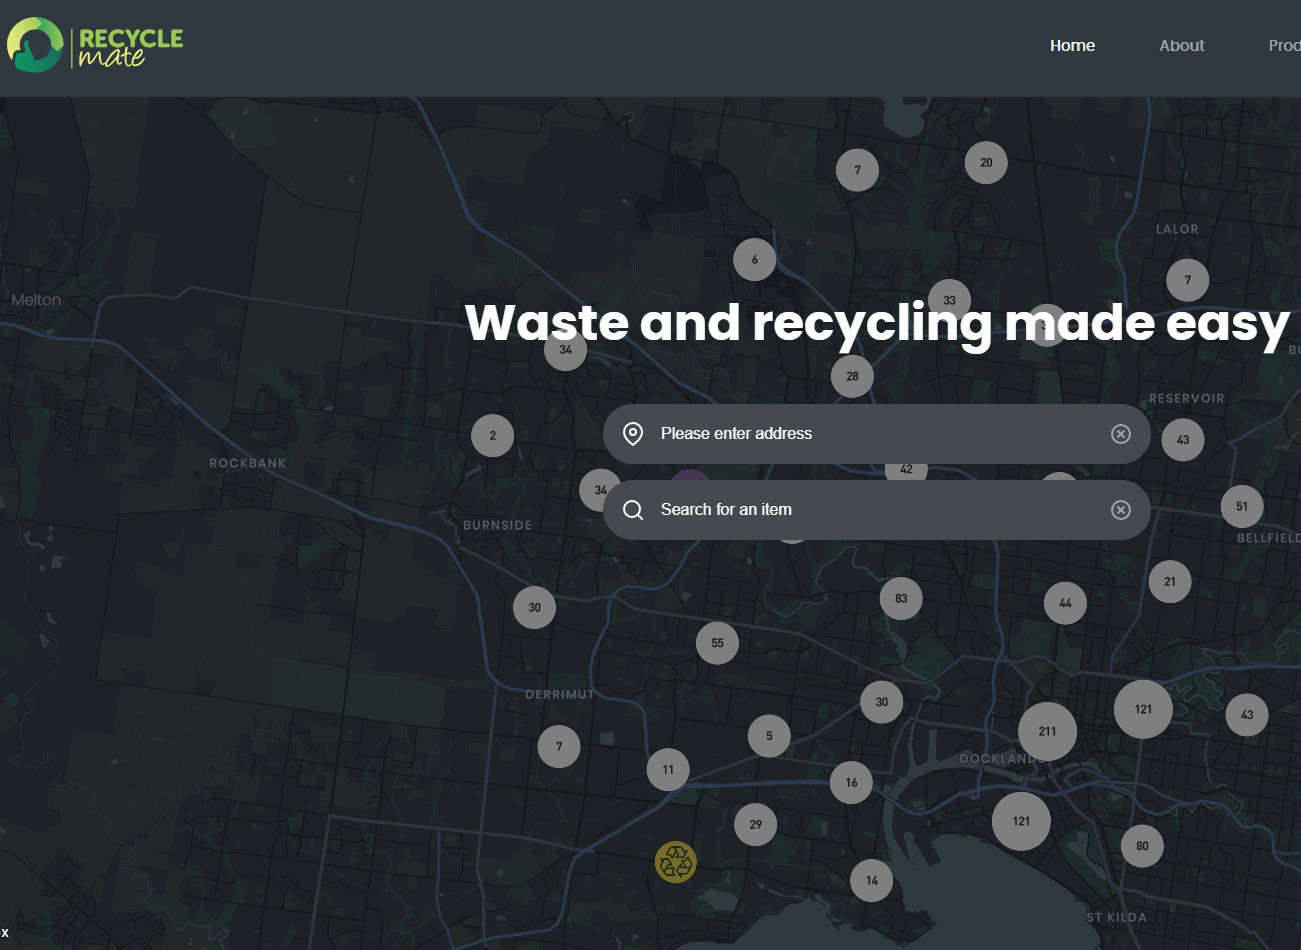Click the magnifying glass search icon
The height and width of the screenshot is (950, 1301).
633,510
